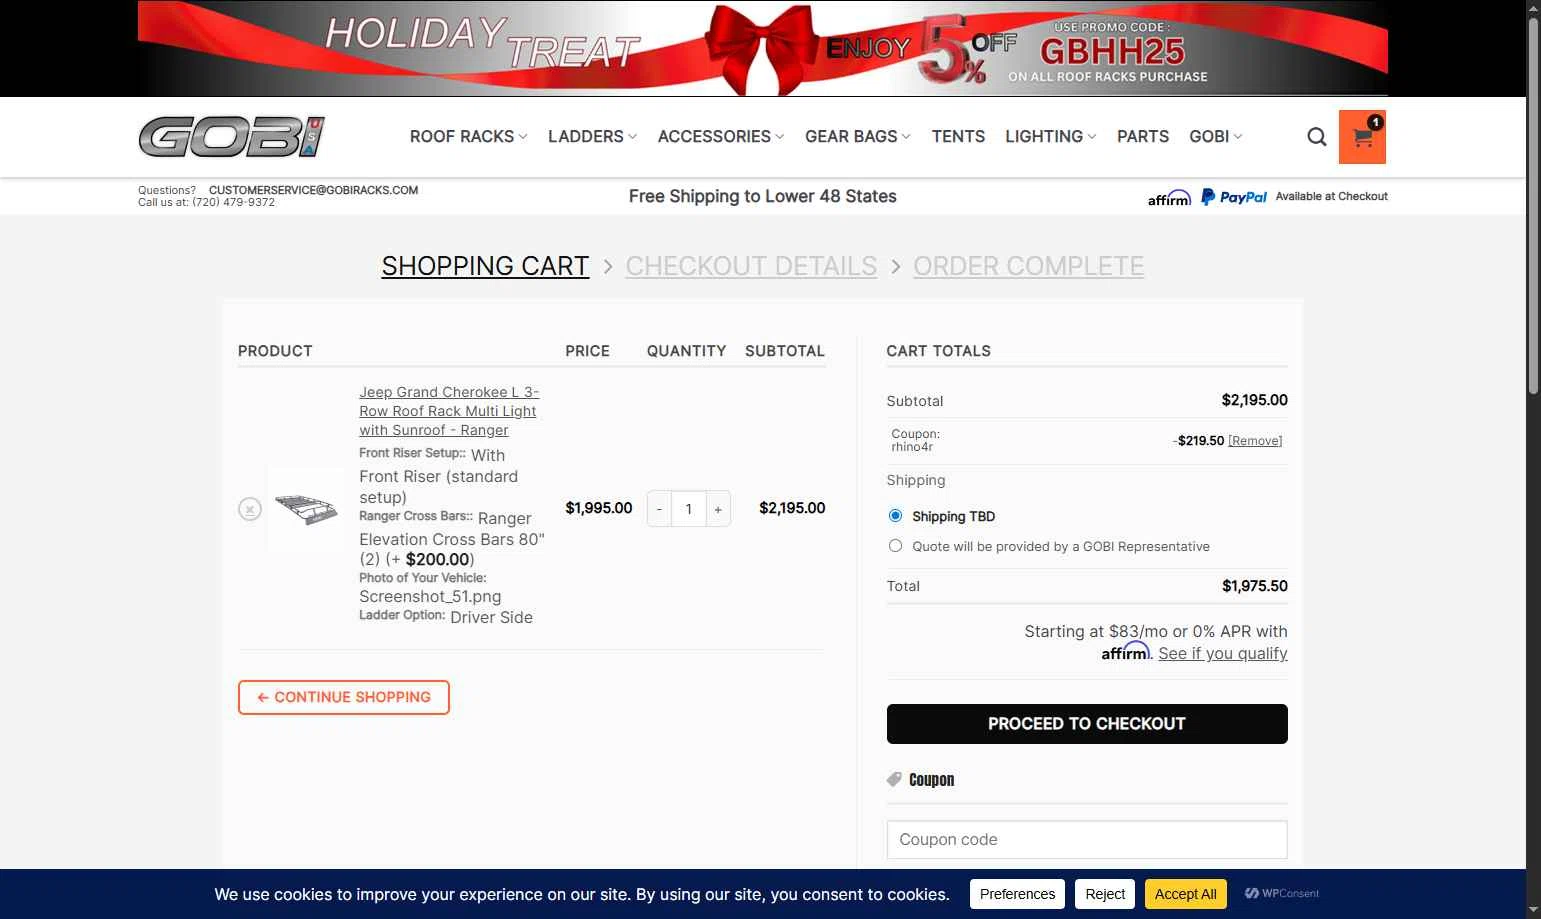Go to Order Complete step
This screenshot has height=919, width=1541.
click(1028, 266)
